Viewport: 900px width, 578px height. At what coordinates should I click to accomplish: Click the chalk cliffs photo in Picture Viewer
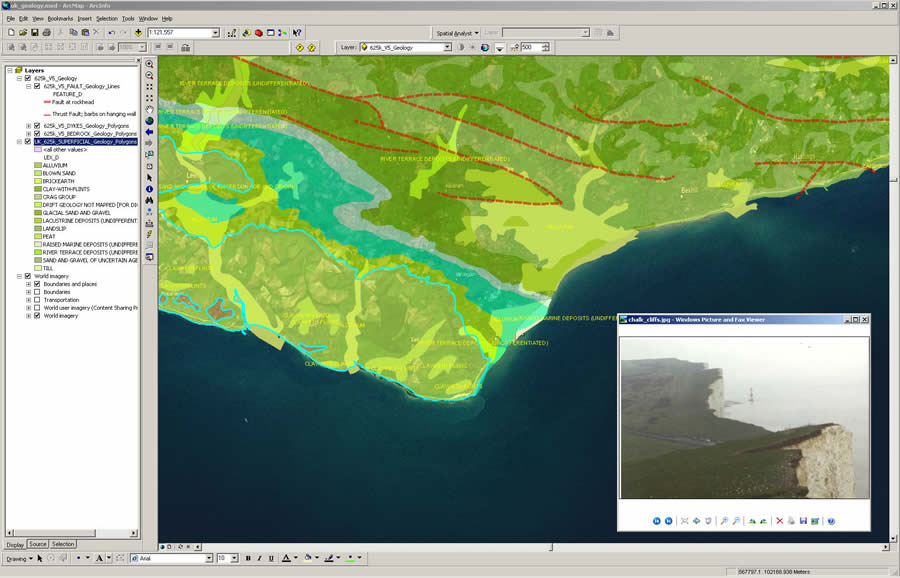(744, 418)
